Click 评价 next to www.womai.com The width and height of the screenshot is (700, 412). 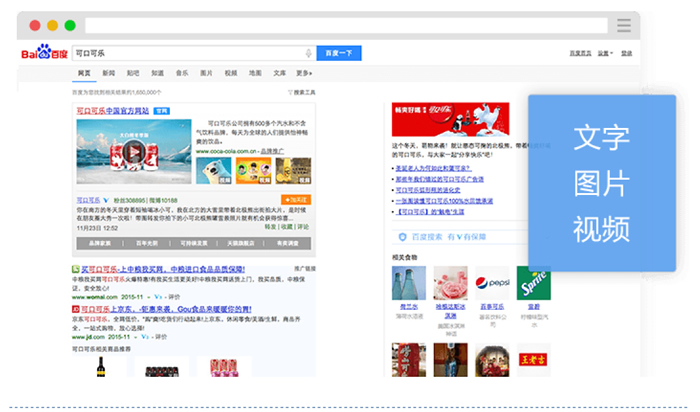[174, 297]
